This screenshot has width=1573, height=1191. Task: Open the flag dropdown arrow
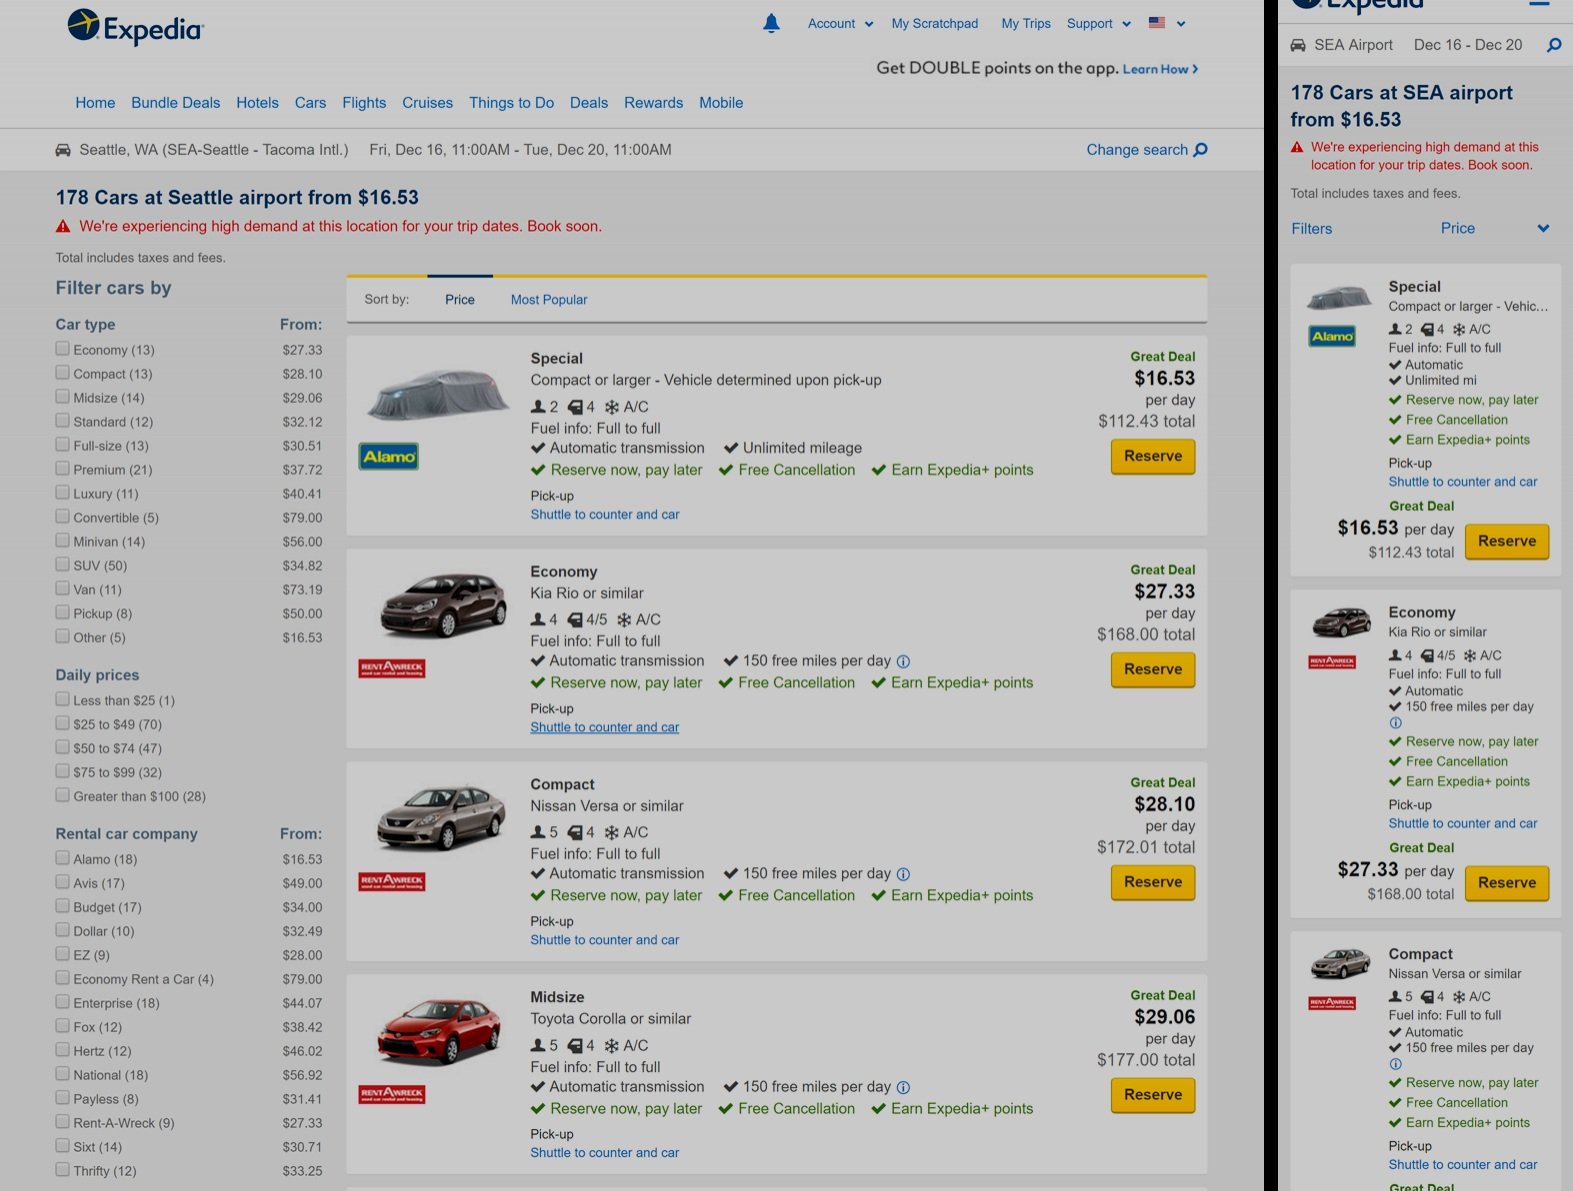coord(1181,24)
